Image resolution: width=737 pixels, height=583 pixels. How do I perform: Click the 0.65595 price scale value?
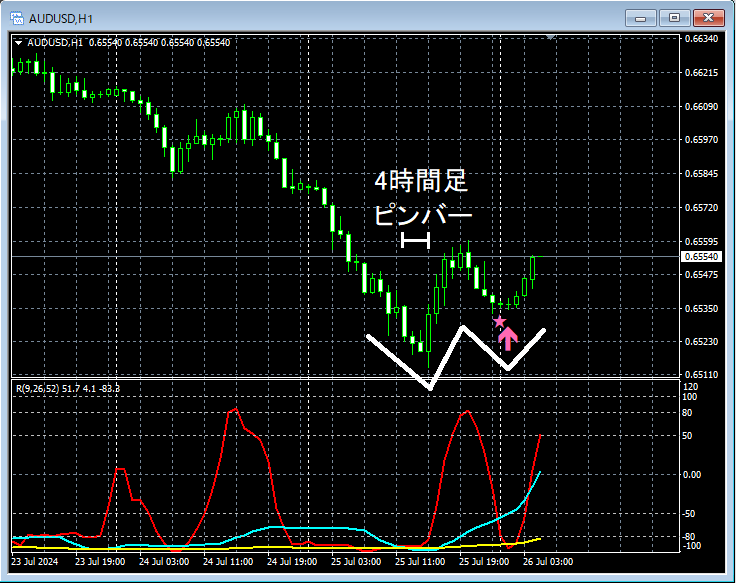pyautogui.click(x=701, y=241)
